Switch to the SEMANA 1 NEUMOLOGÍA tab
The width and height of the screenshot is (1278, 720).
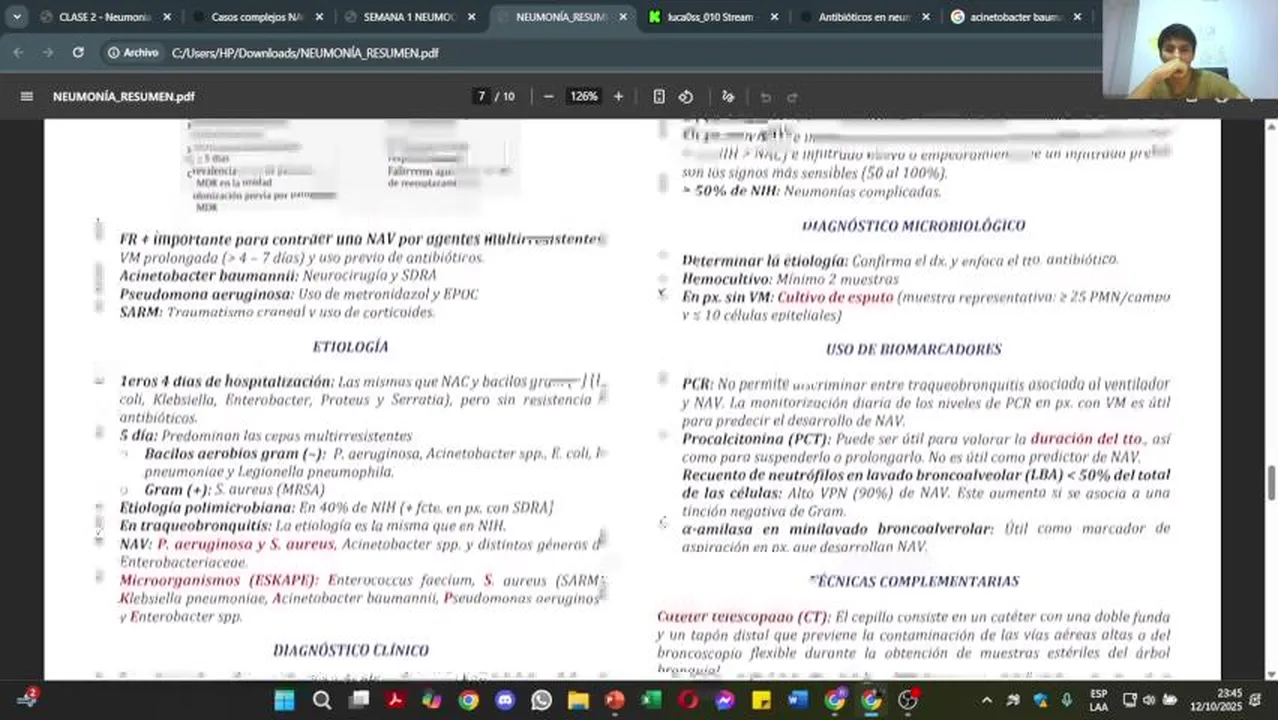(409, 17)
